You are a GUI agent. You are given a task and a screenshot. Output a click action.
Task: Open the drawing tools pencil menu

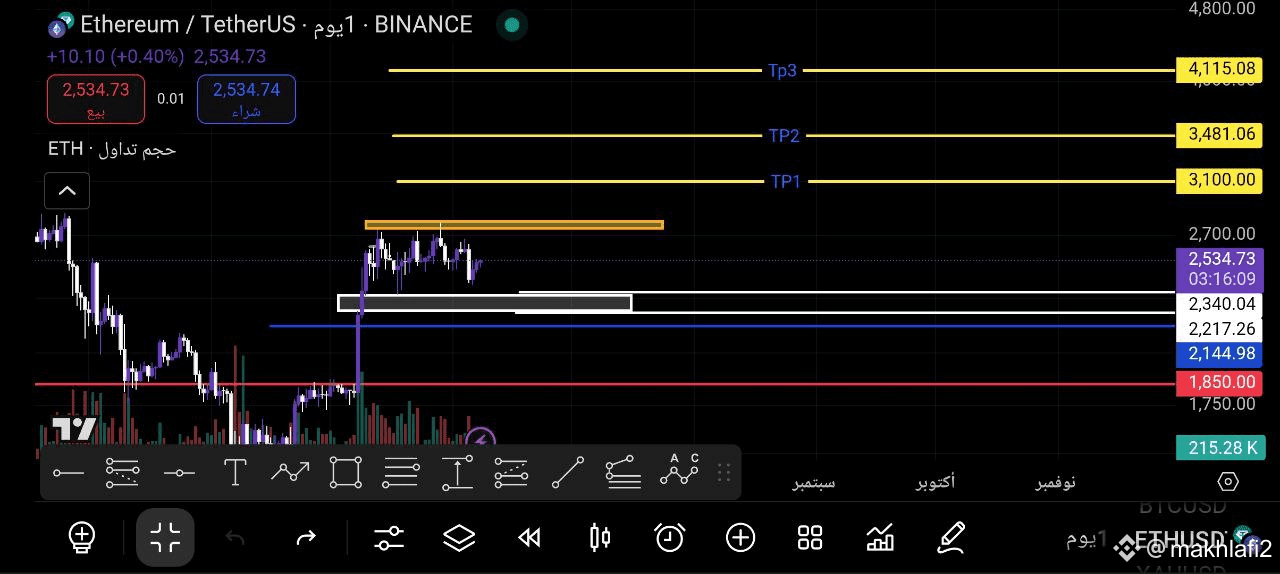pyautogui.click(x=952, y=538)
